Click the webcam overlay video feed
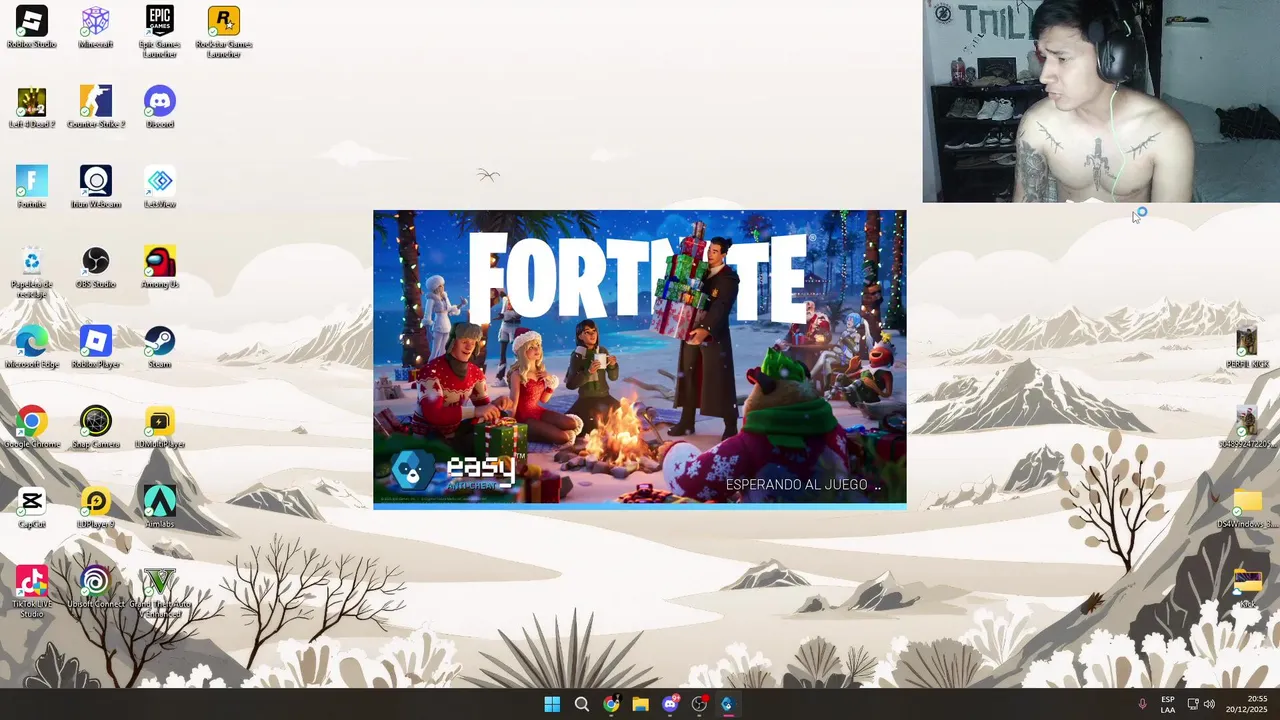Screen dimensions: 1280x720 1101,101
